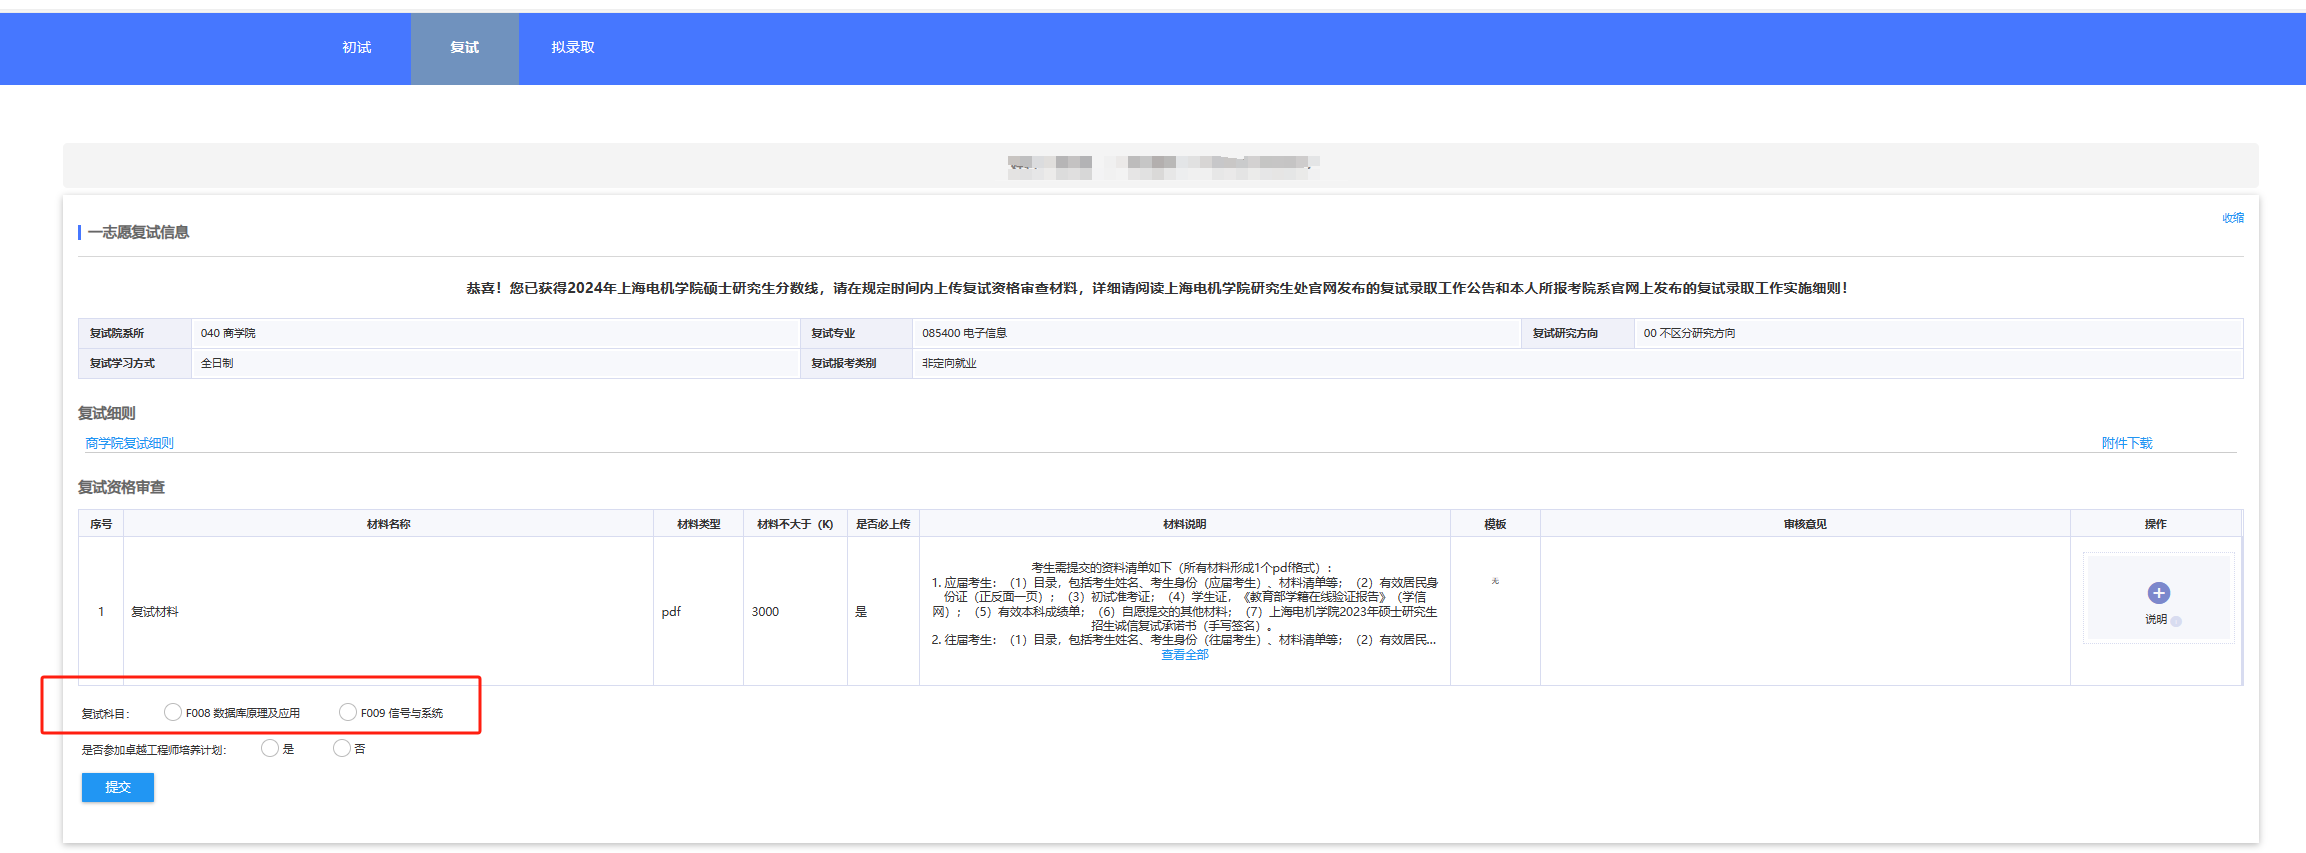Open the 商学院复试细则 link
Image resolution: width=2306 pixels, height=853 pixels.
pos(130,443)
